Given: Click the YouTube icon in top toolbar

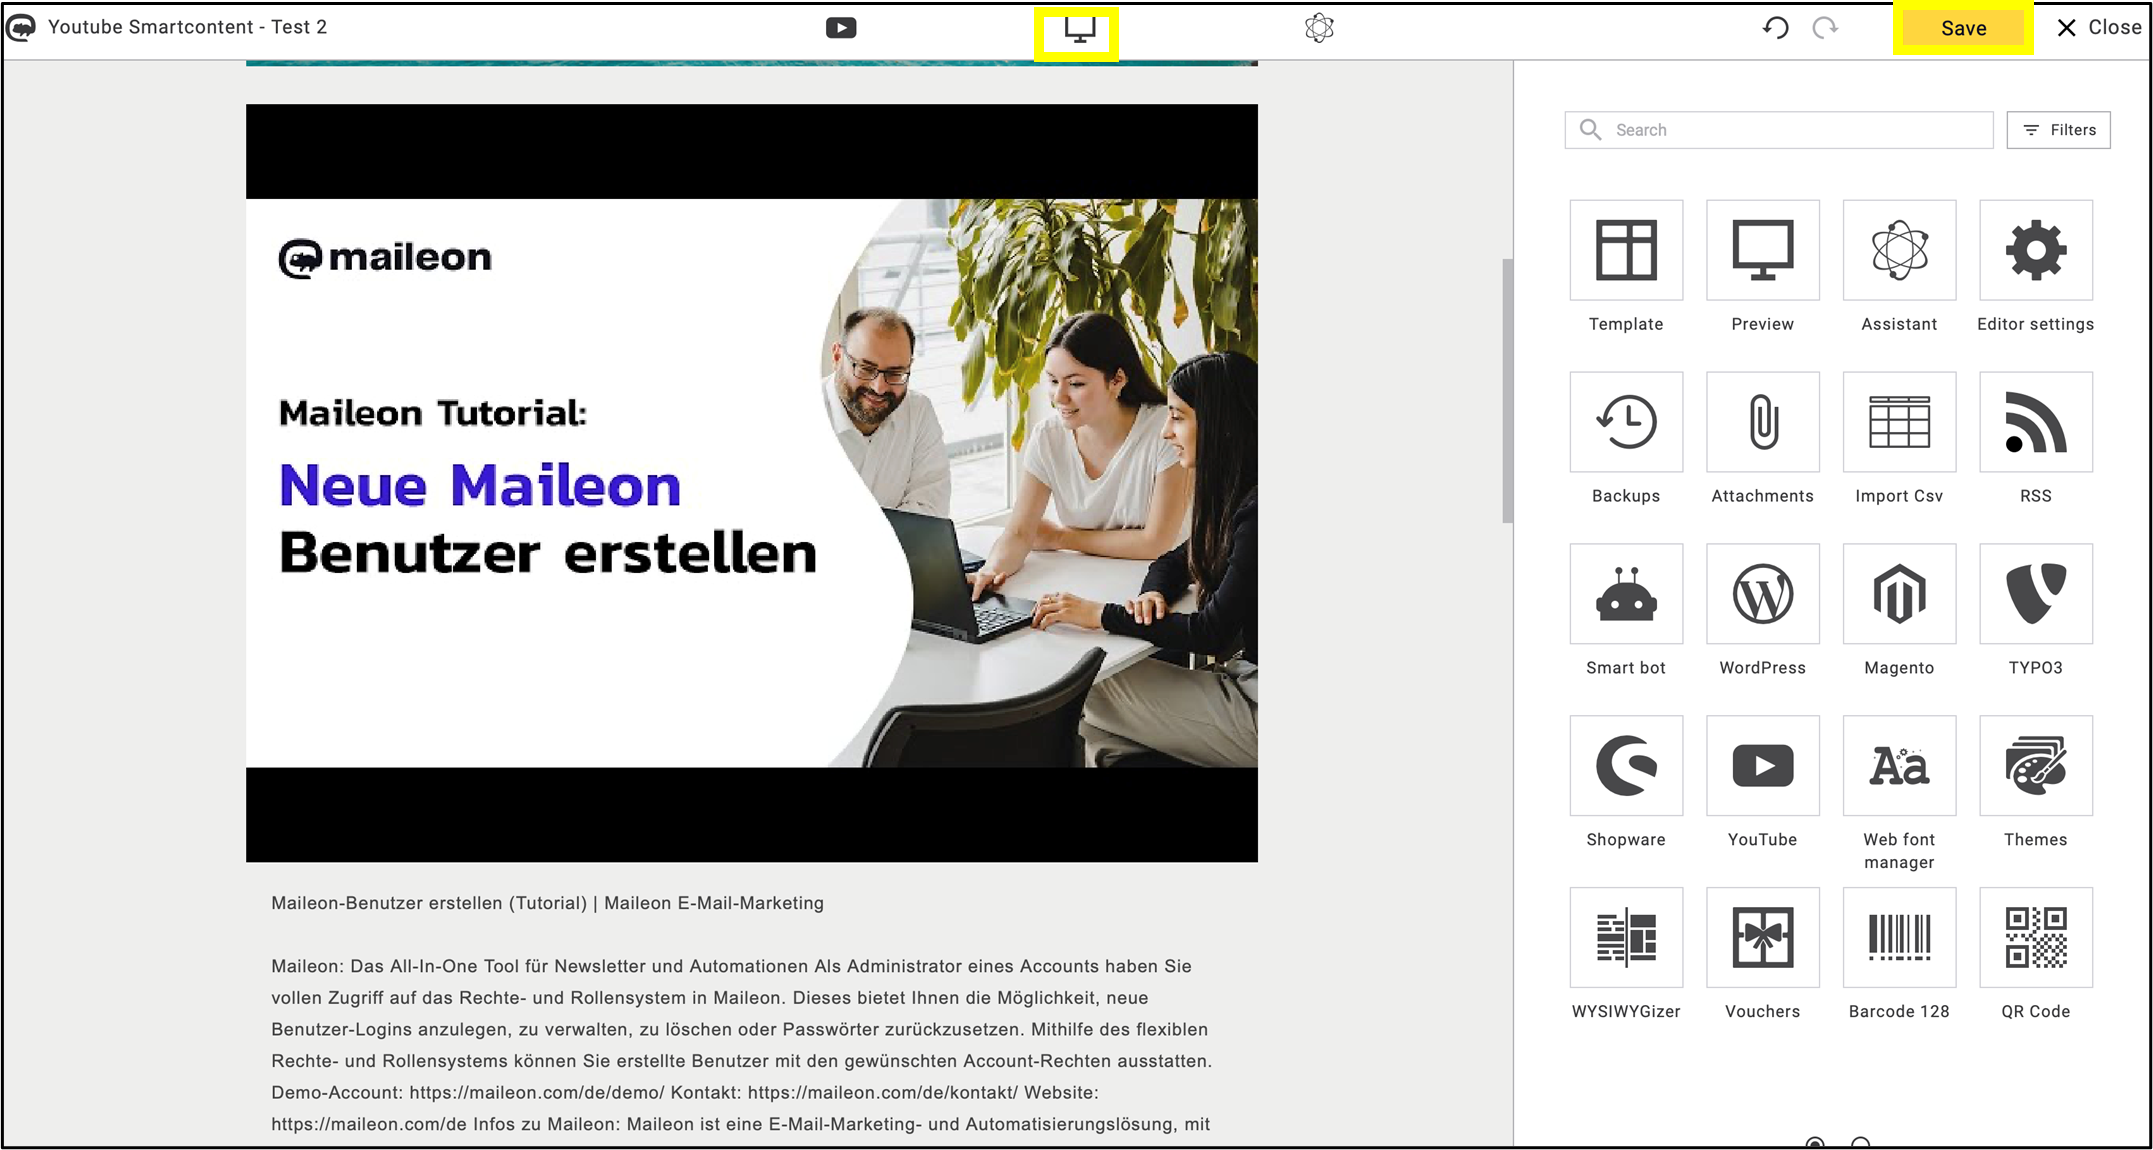Looking at the screenshot, I should [841, 28].
